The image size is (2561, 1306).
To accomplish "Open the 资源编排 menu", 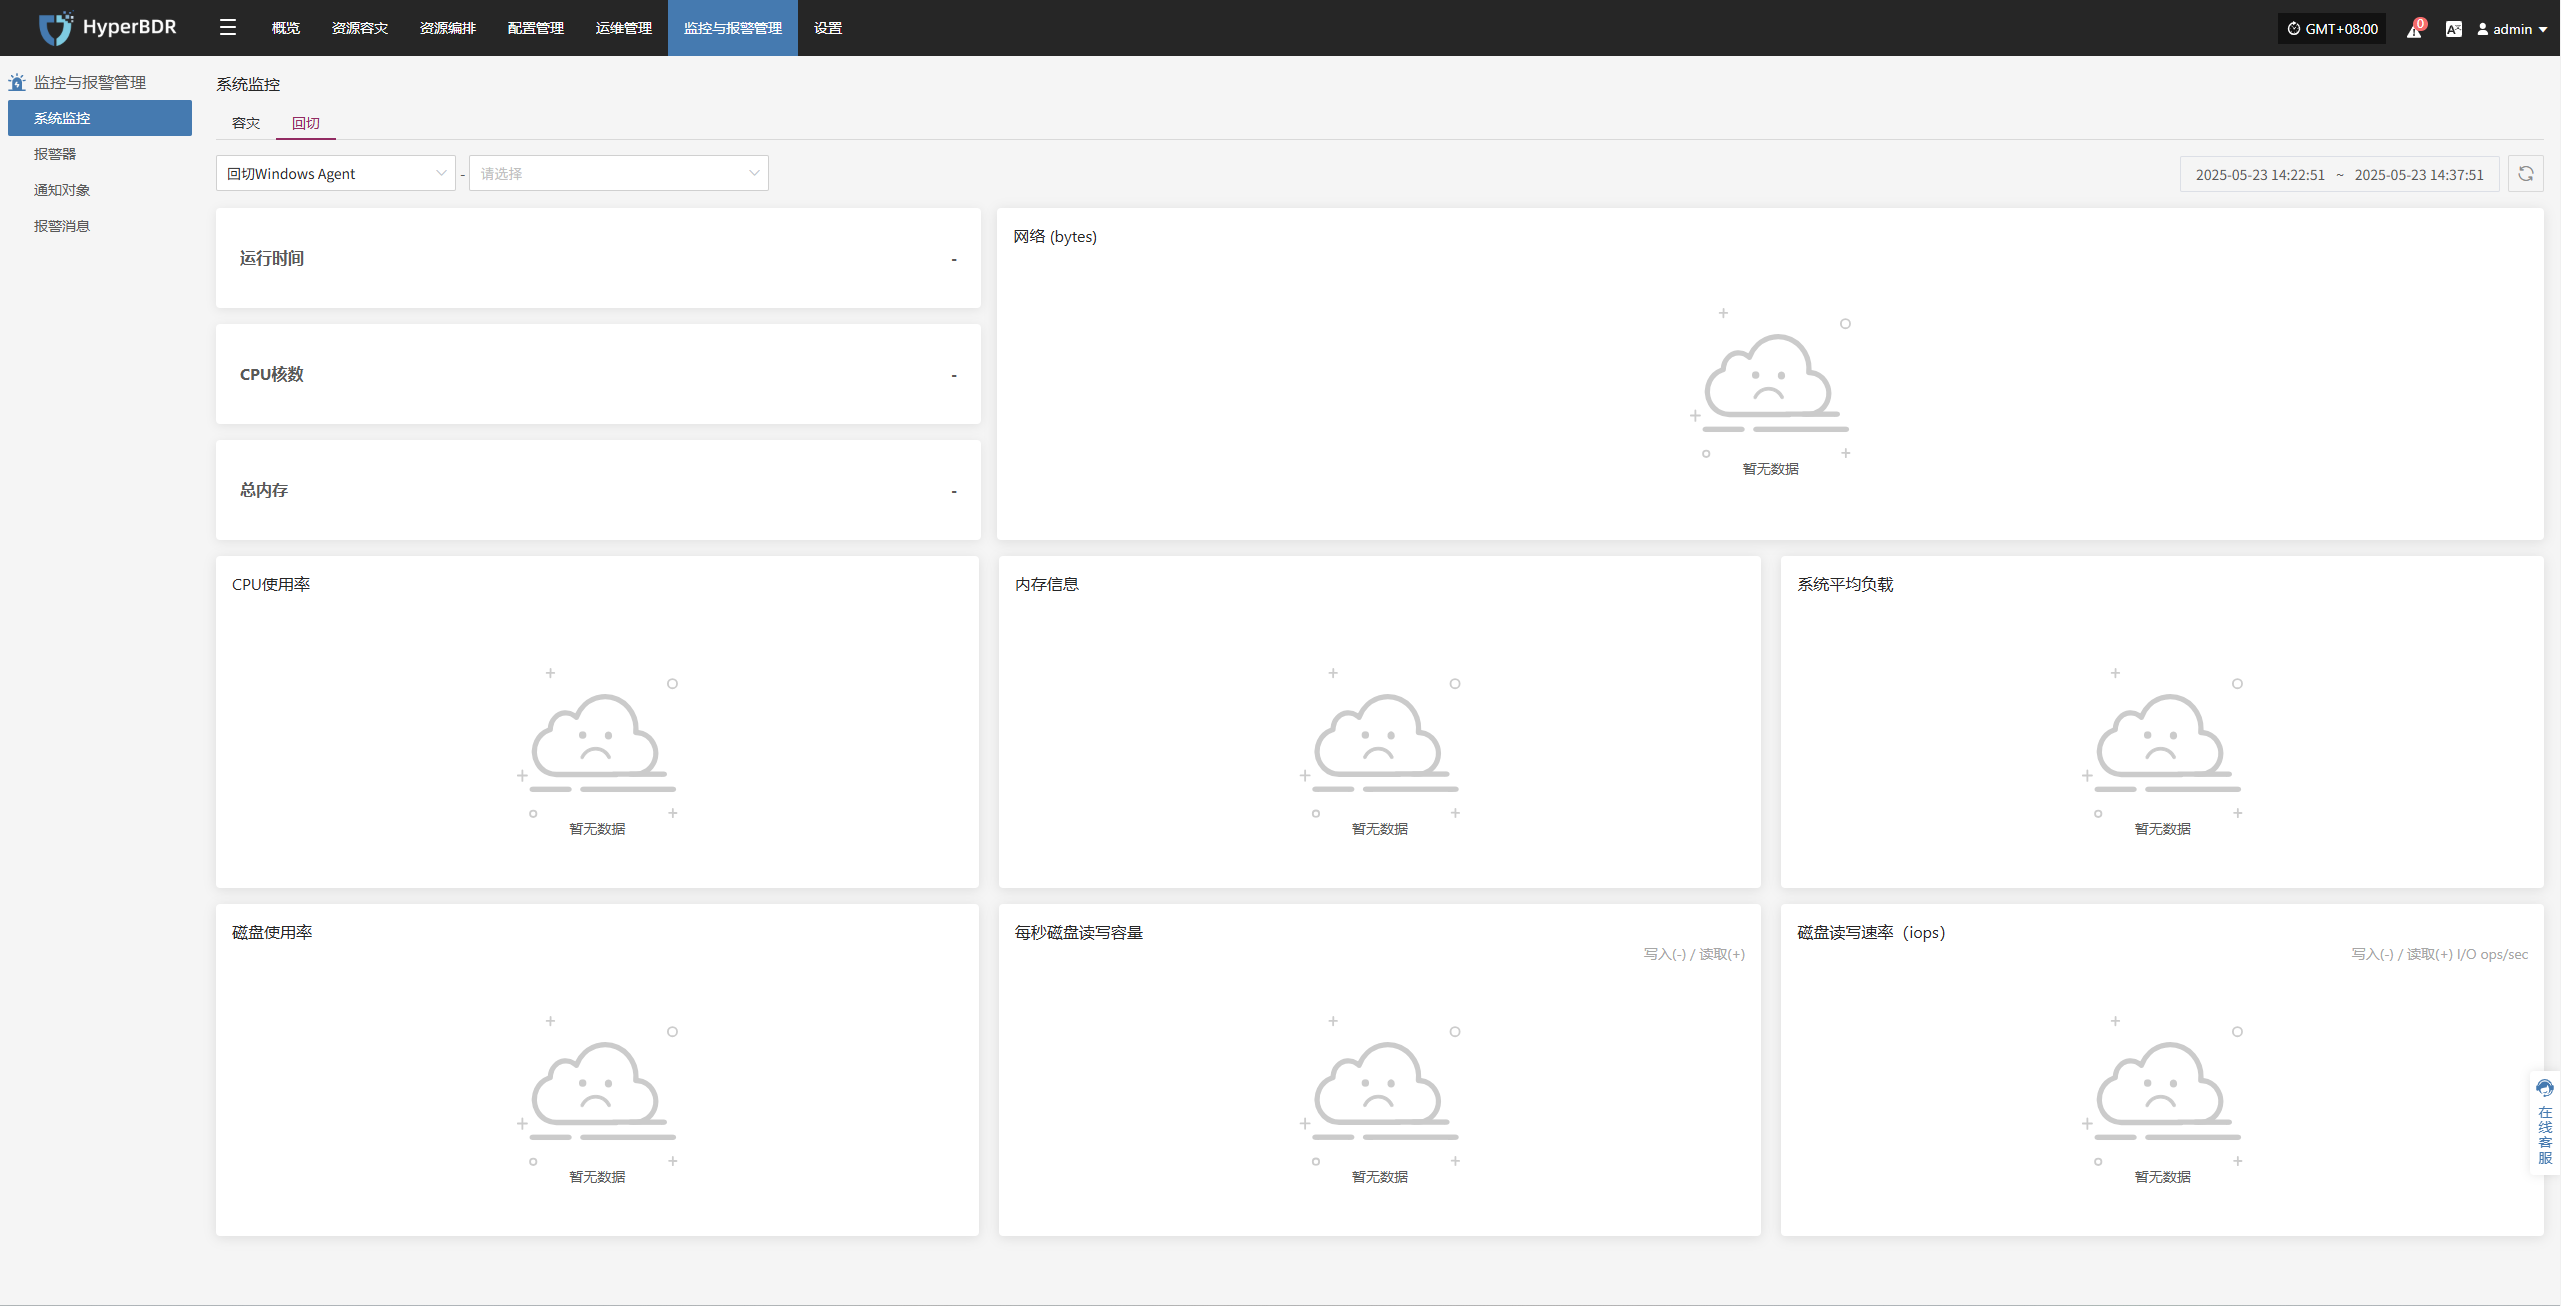I will click(448, 28).
